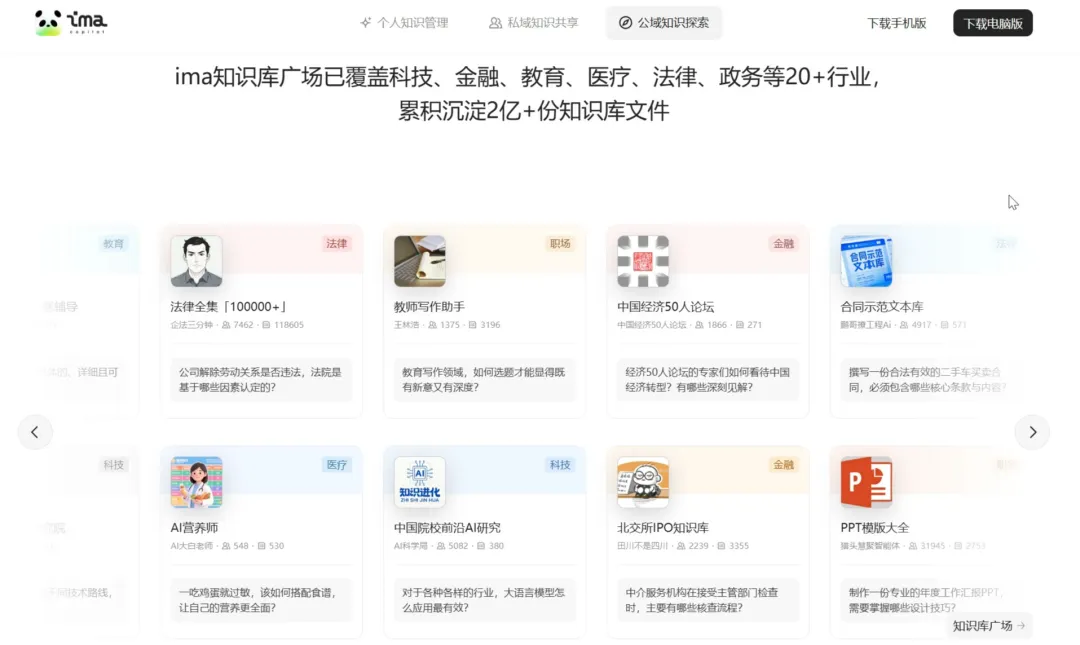Click the member count 7462 on 法律全集
1080x645 pixels.
pyautogui.click(x=243, y=325)
